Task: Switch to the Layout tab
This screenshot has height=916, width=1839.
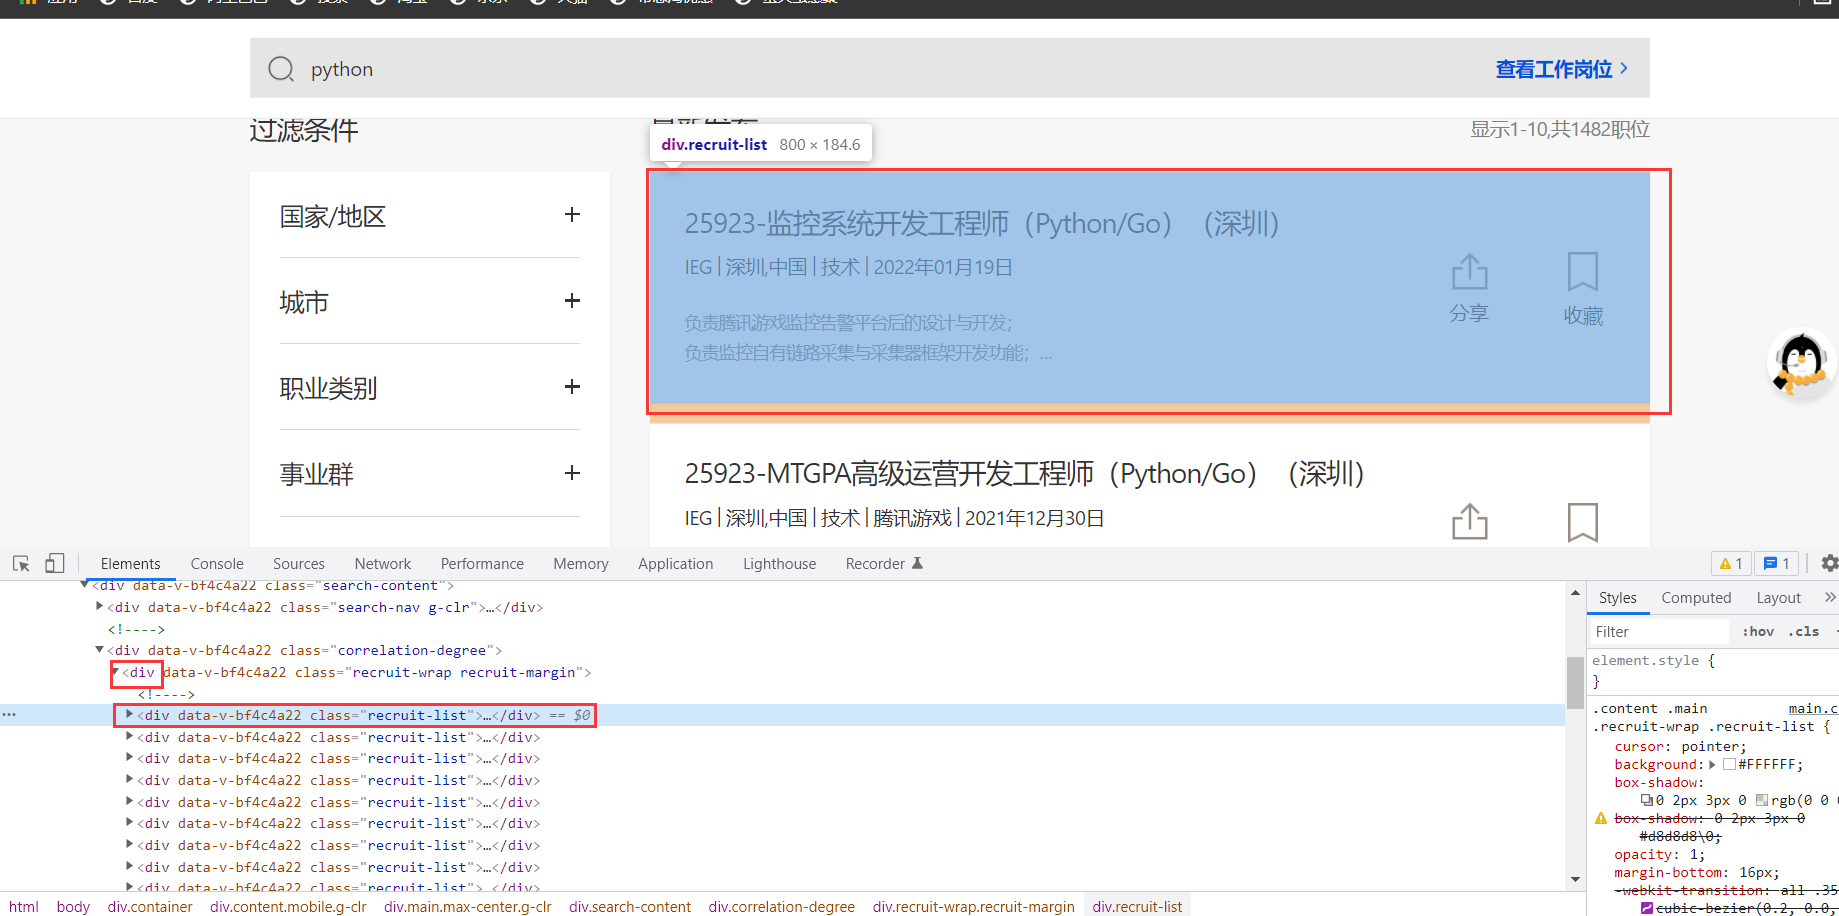Action: 1779,597
